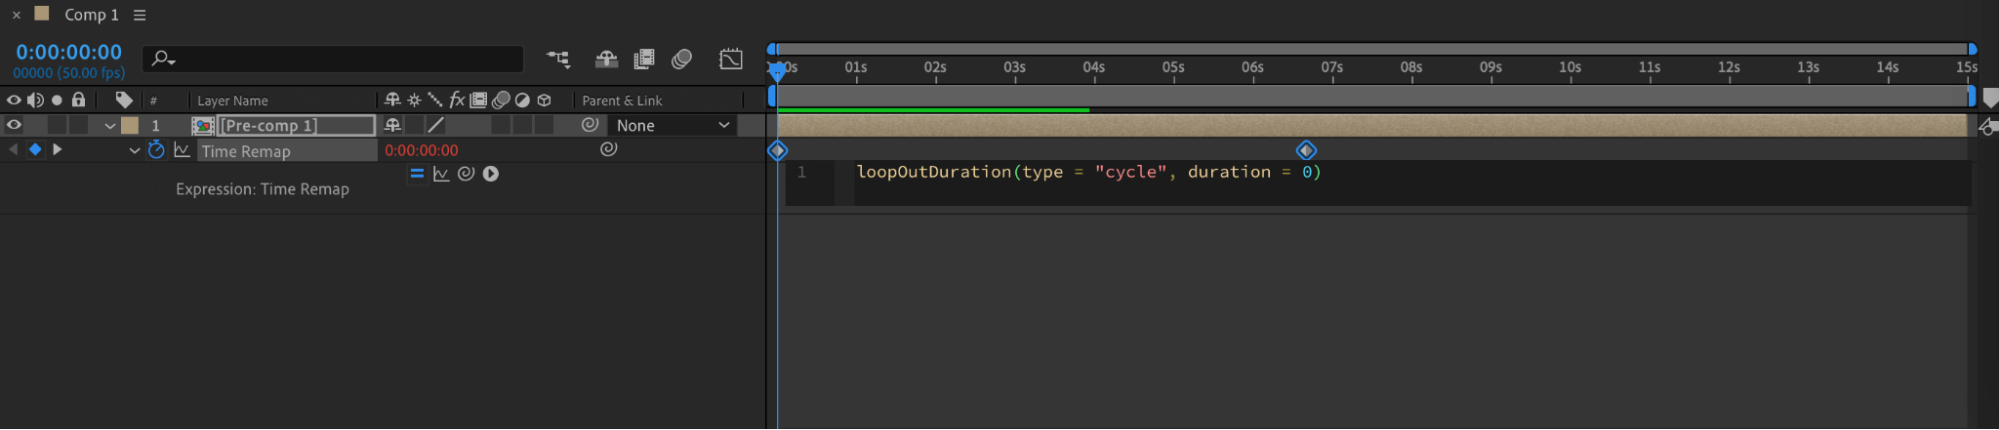The width and height of the screenshot is (1999, 430).
Task: Collapse the Time Remap property
Action: pos(134,151)
